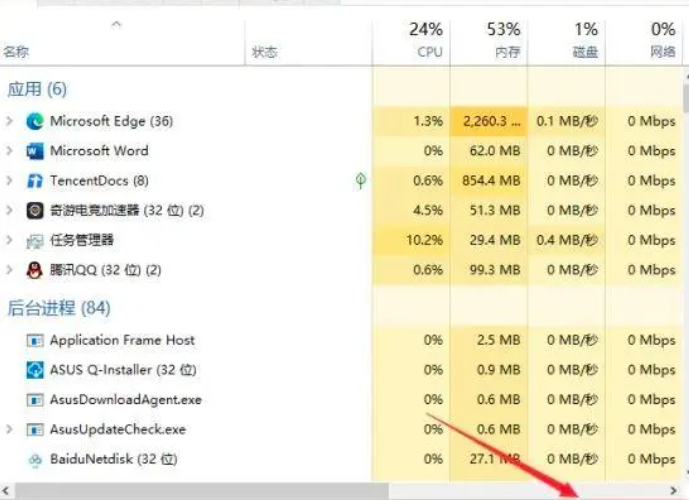The height and width of the screenshot is (500, 689).
Task: Click the 任务管理器 process icon
Action: click(35, 240)
